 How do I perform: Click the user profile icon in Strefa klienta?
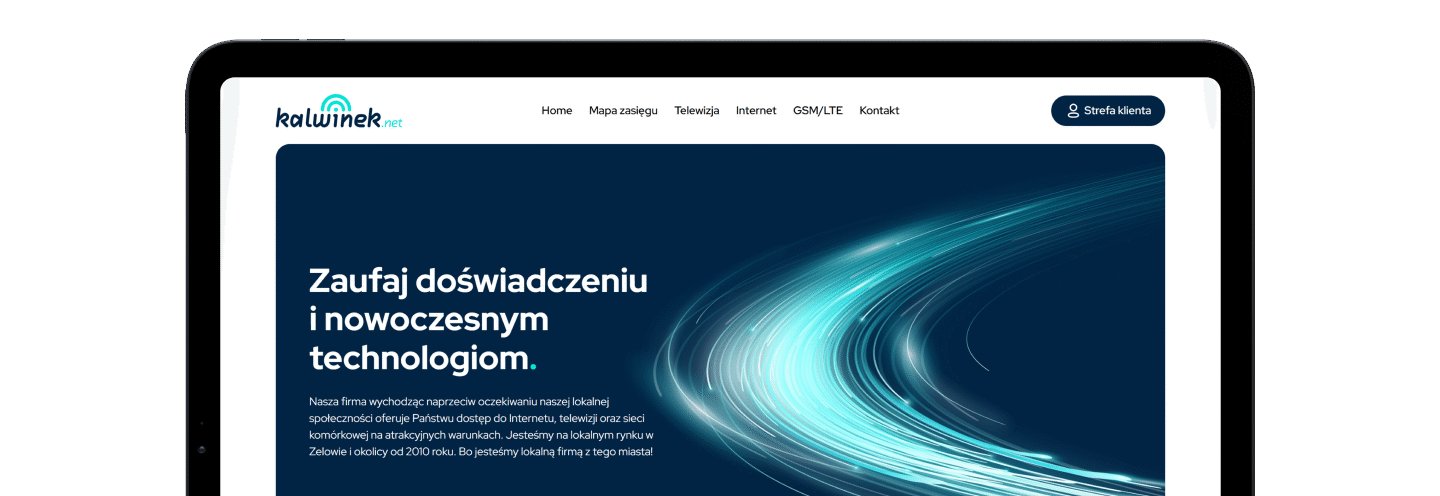[x=1073, y=111]
